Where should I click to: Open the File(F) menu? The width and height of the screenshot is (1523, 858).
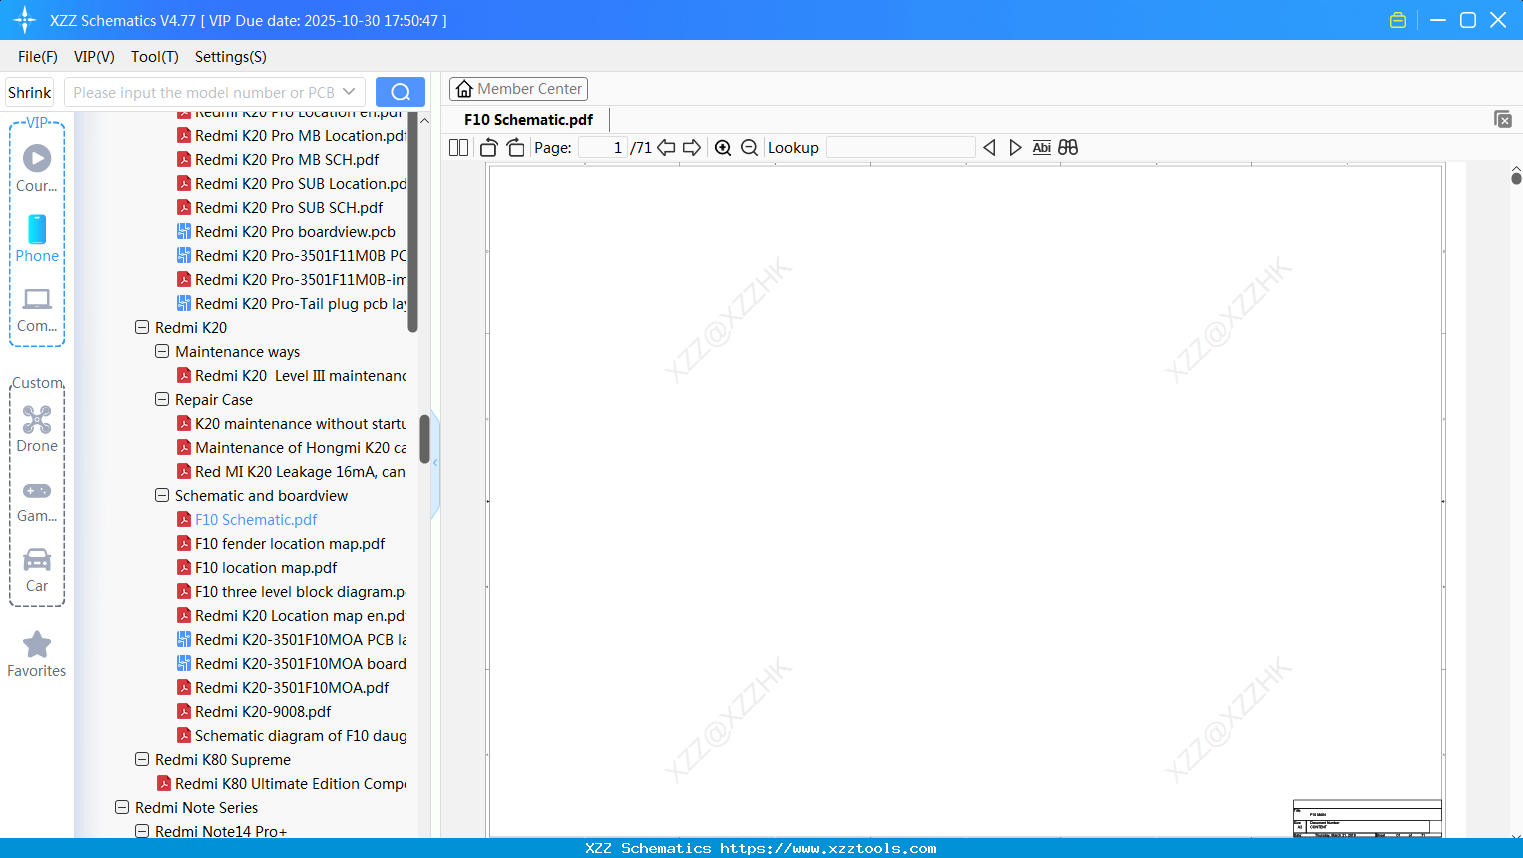38,57
